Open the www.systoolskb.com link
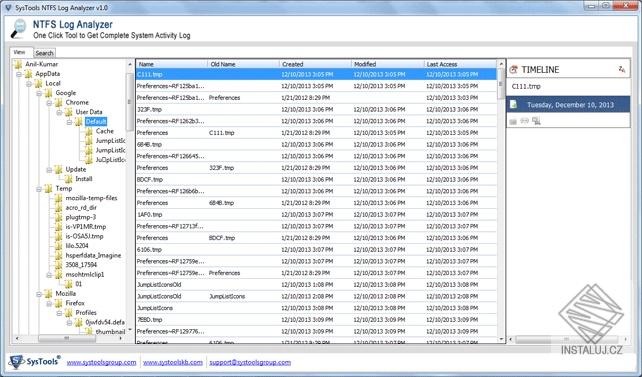The width and height of the screenshot is (642, 377). click(x=173, y=362)
